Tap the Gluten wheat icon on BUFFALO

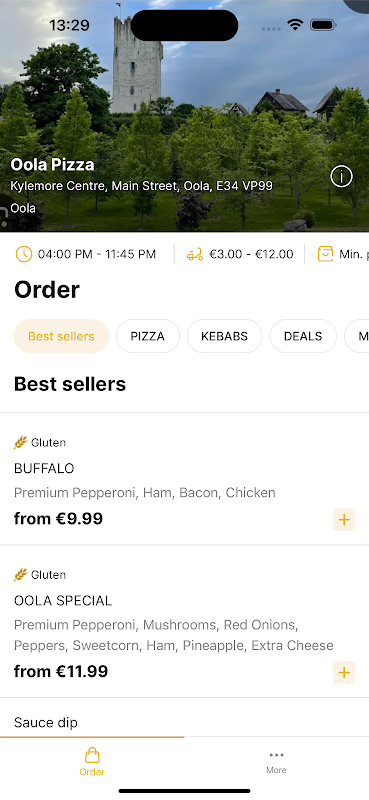coord(20,442)
